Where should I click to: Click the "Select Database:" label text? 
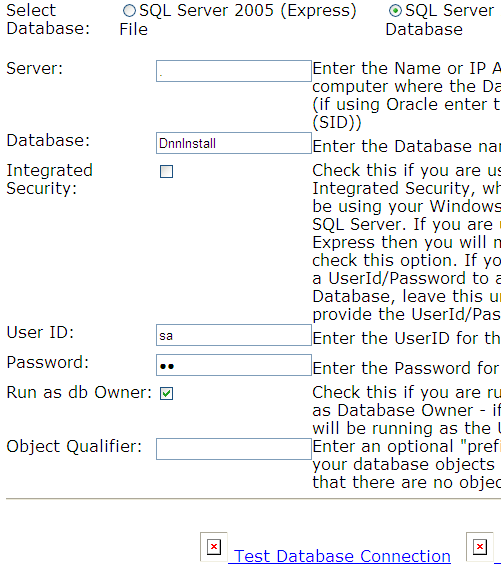(48, 19)
